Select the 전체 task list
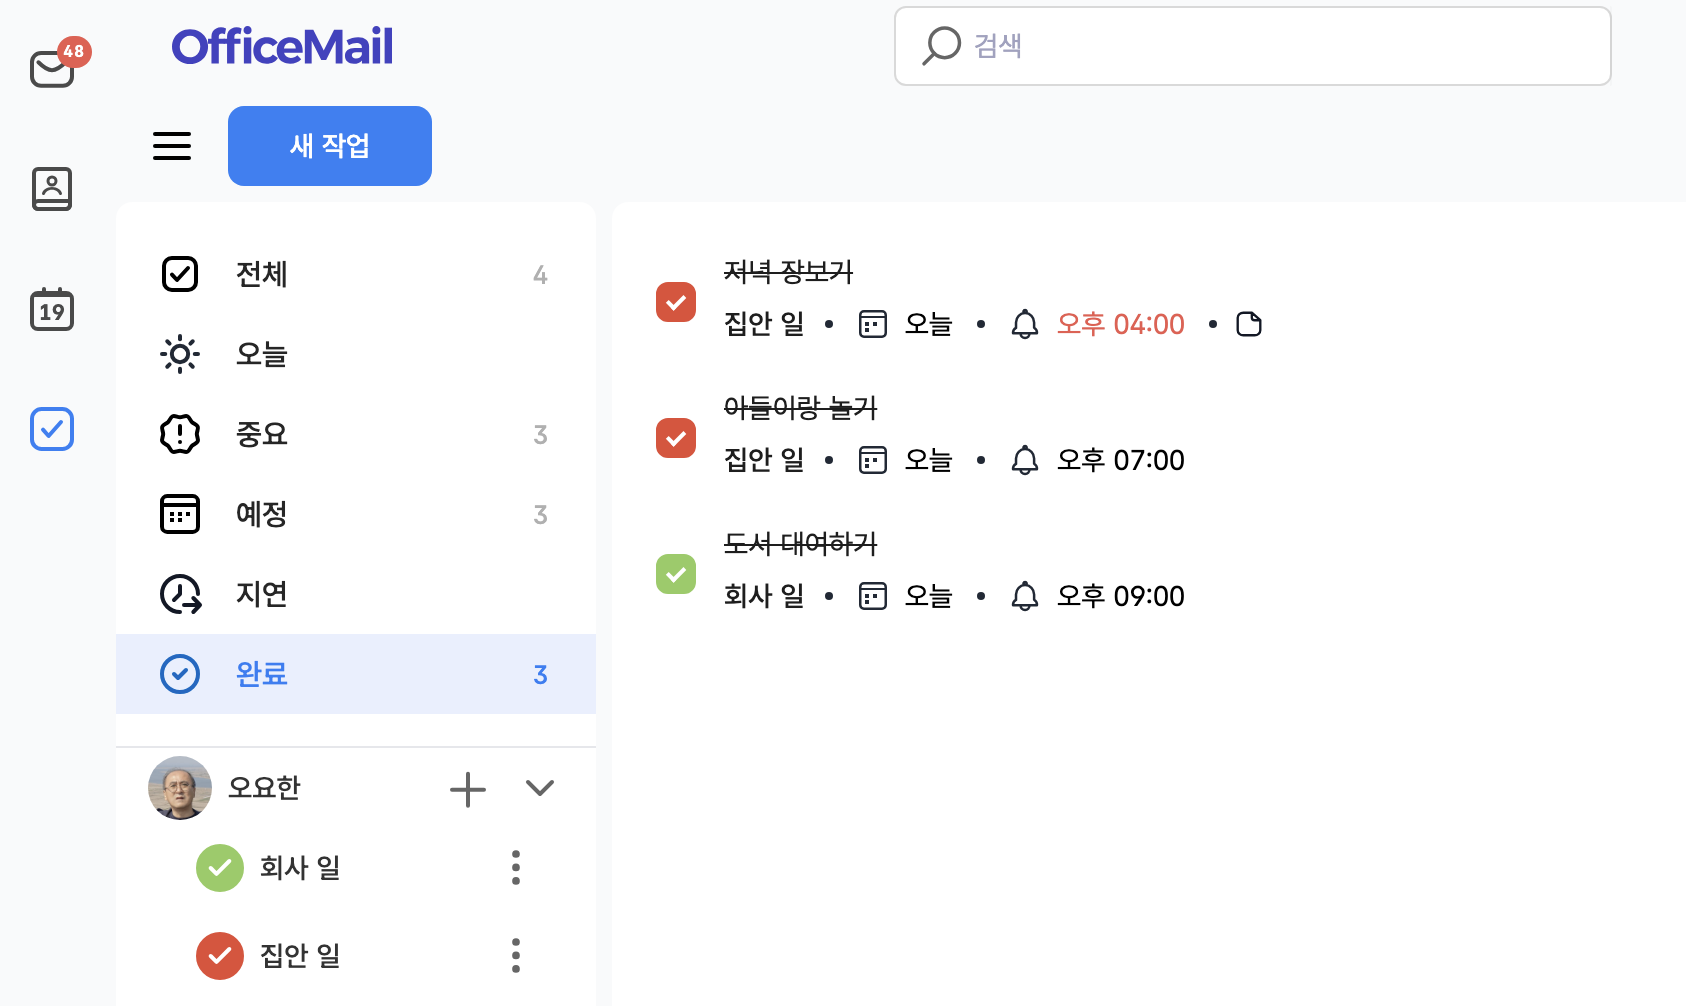This screenshot has width=1686, height=1006. tap(356, 274)
